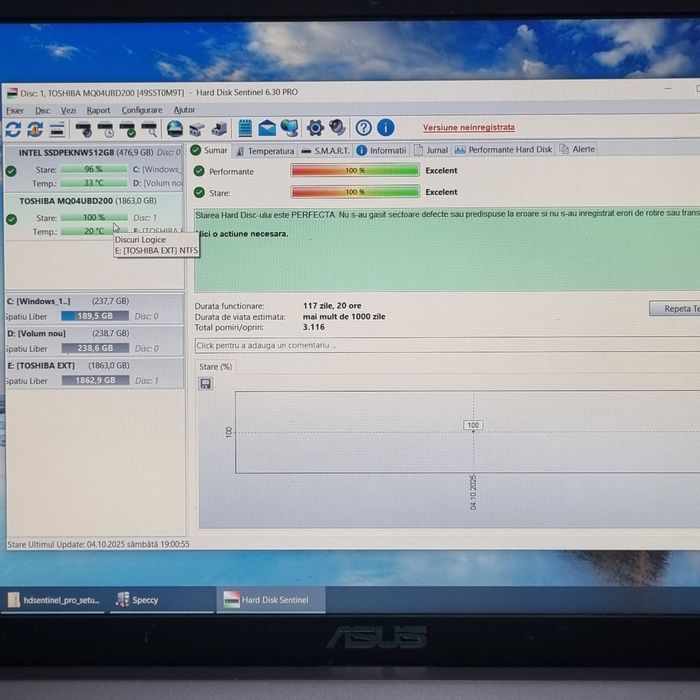This screenshot has height=700, width=700.
Task: Click the floppy save icon under Stare (%)
Action: point(205,384)
